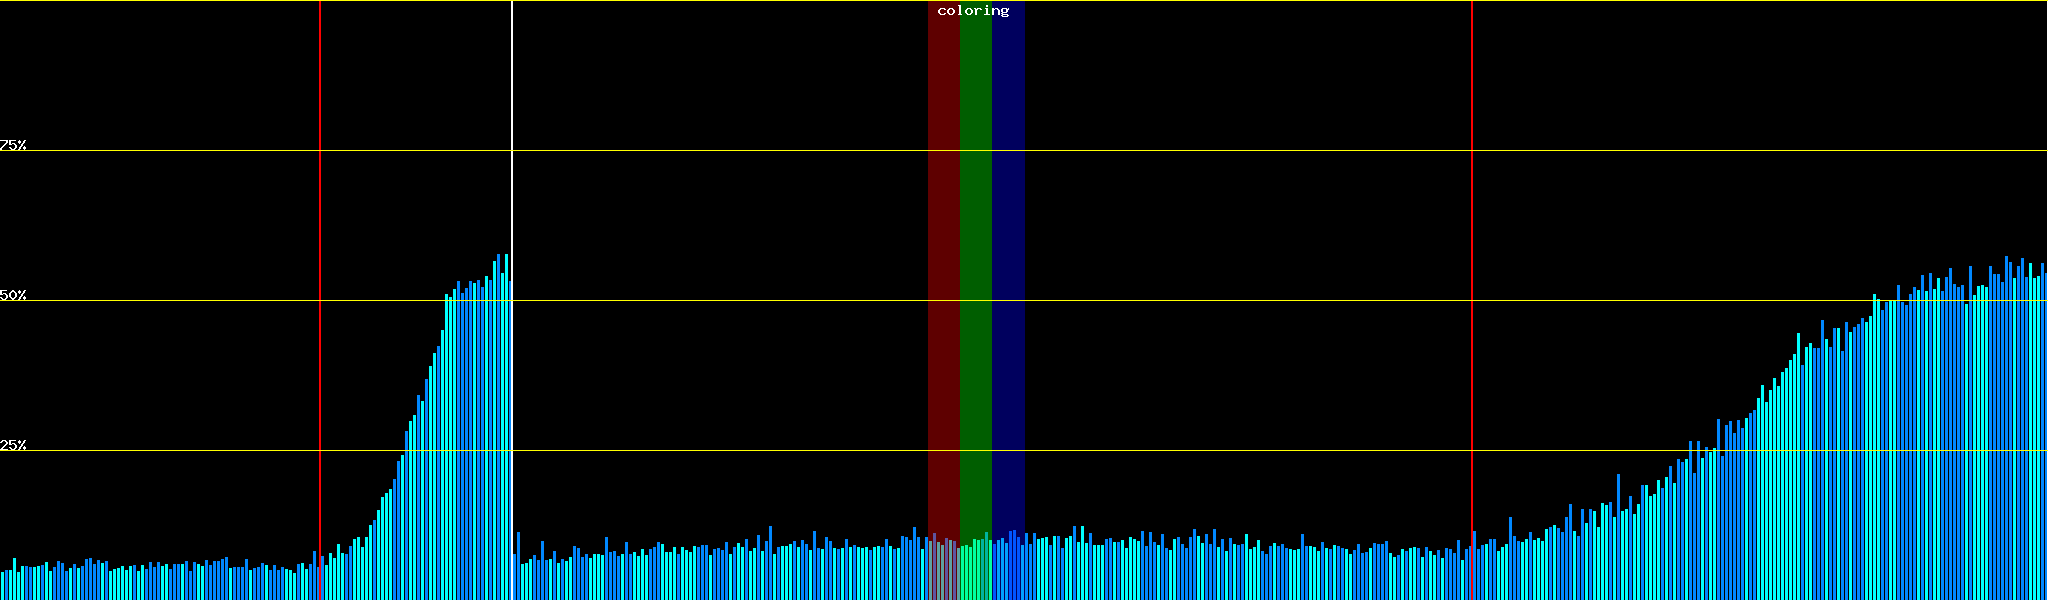Click the "coloring" label at top

tap(973, 11)
